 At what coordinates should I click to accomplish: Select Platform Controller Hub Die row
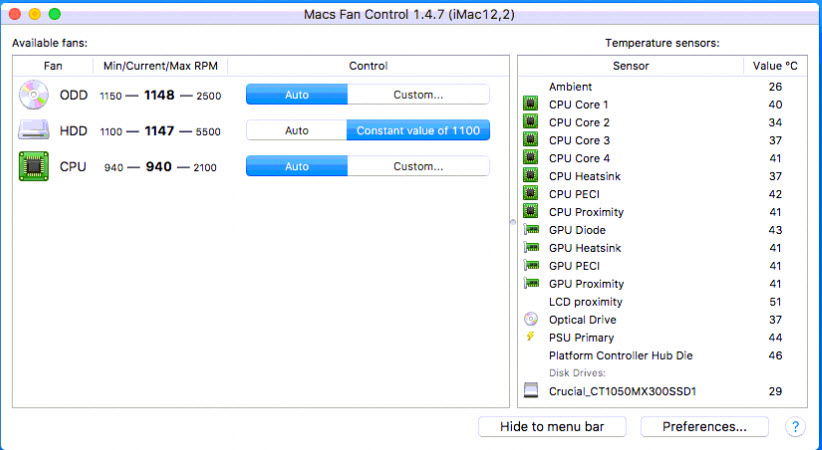click(663, 355)
